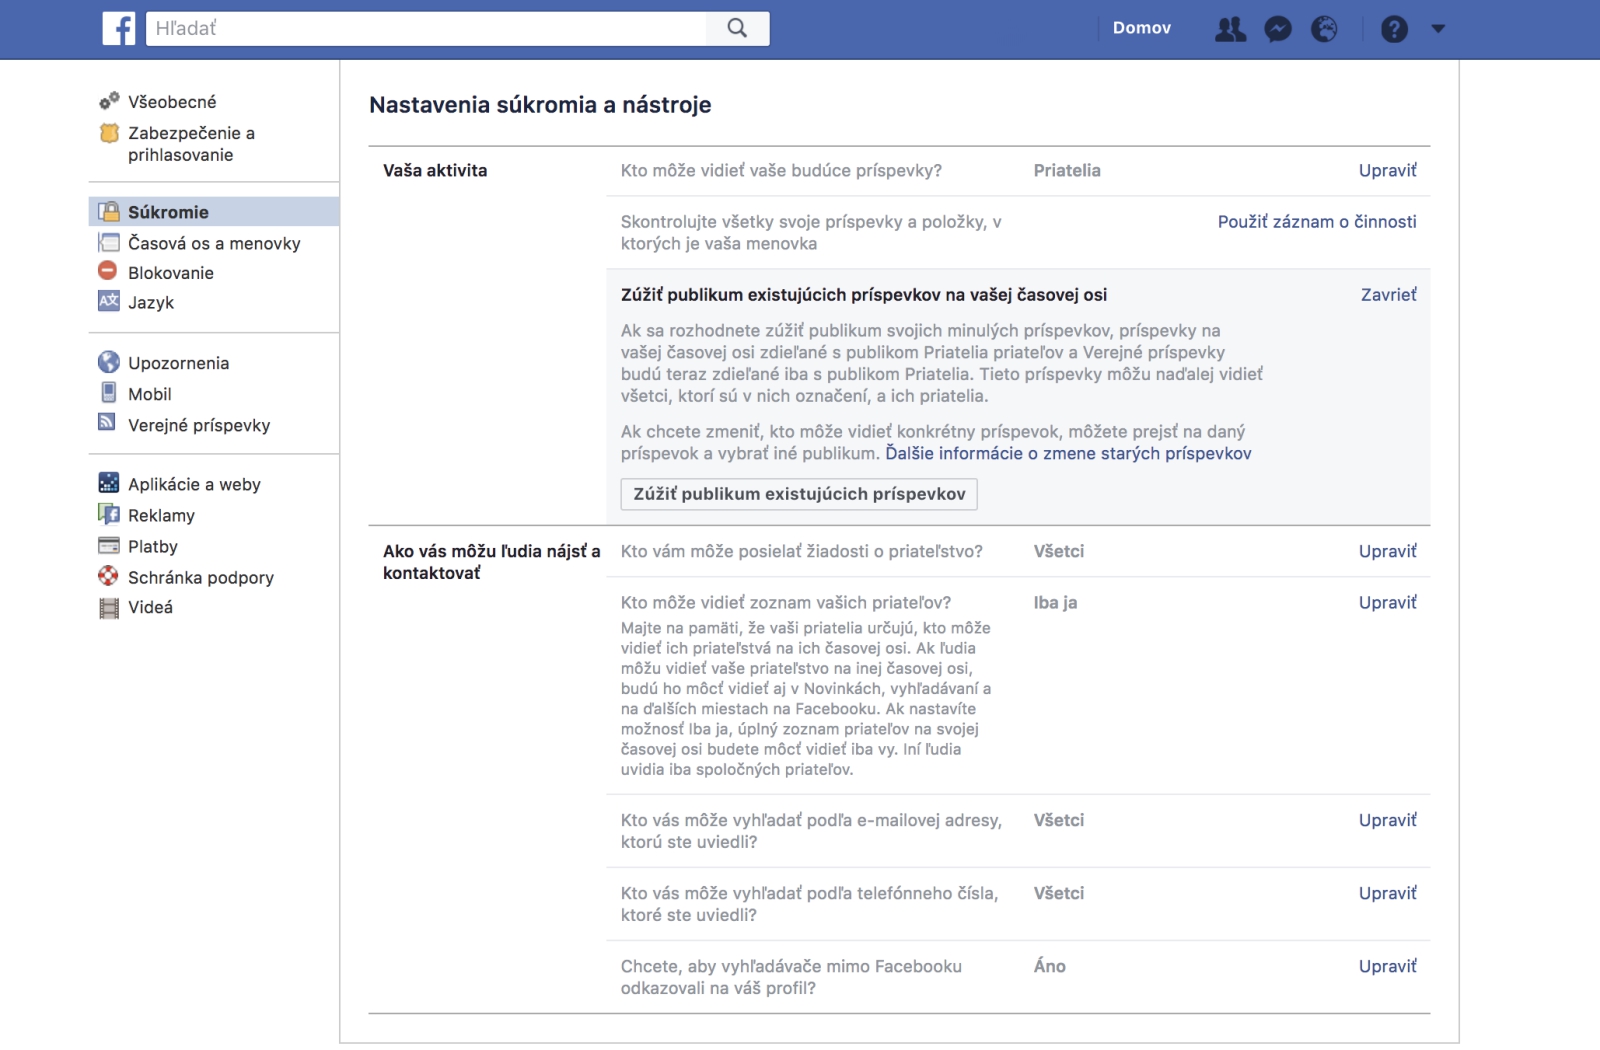This screenshot has height=1050, width=1600.
Task: Select Súkromie in the sidebar
Action: pyautogui.click(x=168, y=212)
